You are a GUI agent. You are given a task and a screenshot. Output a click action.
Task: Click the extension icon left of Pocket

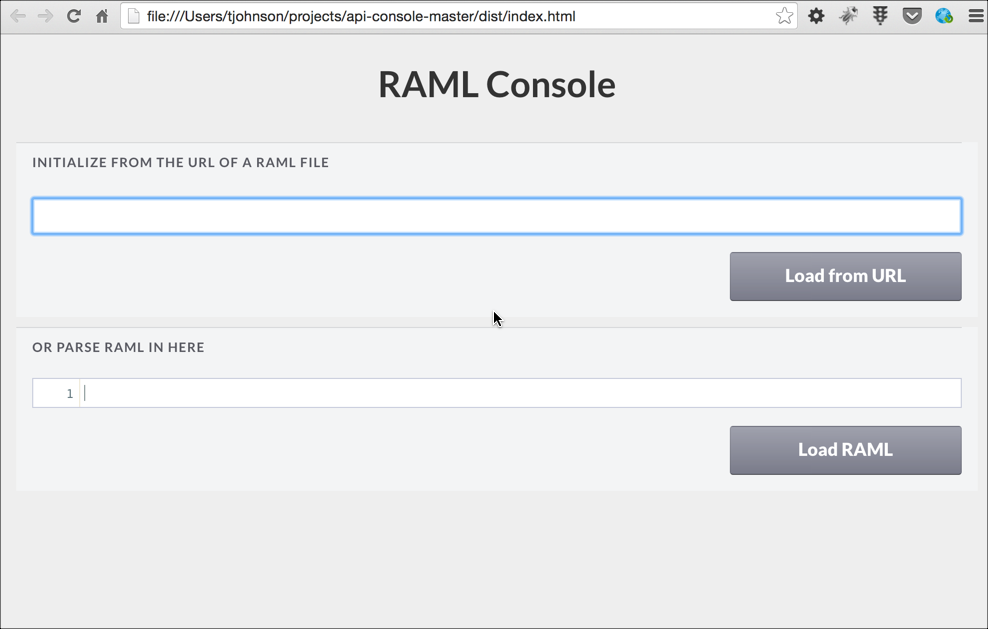tap(880, 16)
